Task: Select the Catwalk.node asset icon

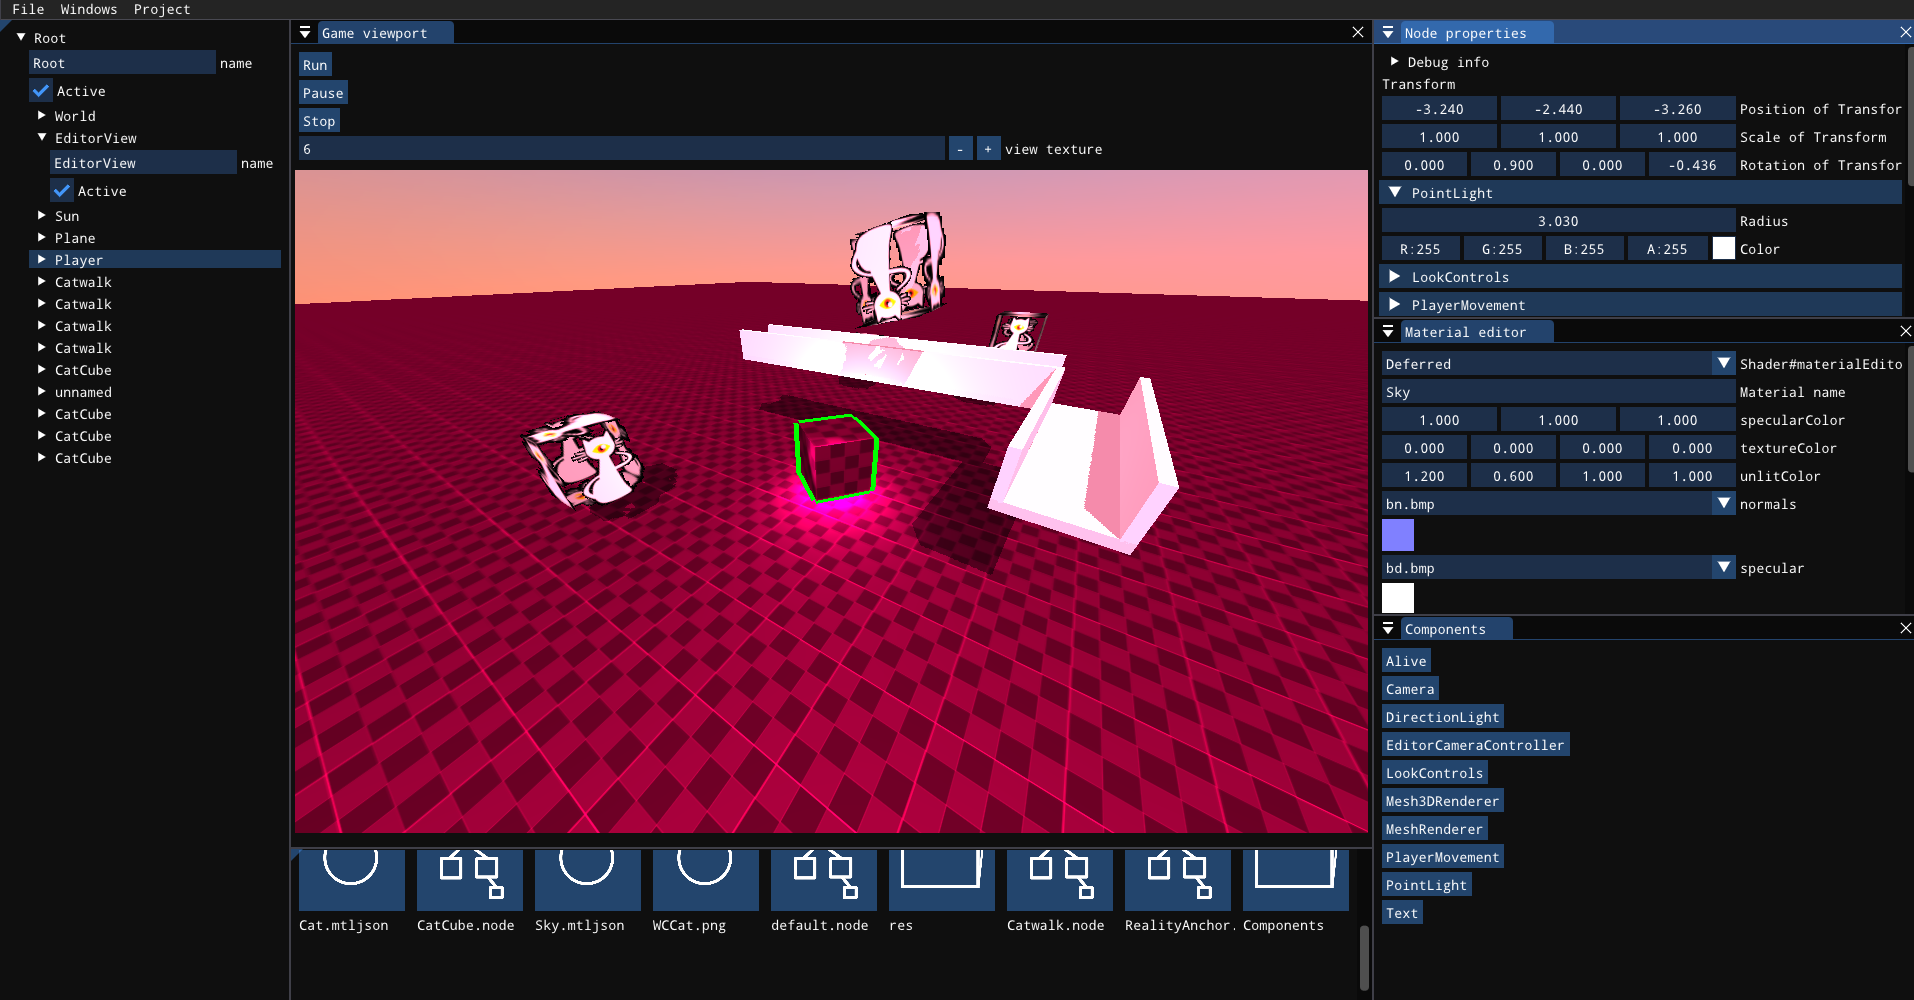Action: point(1057,881)
